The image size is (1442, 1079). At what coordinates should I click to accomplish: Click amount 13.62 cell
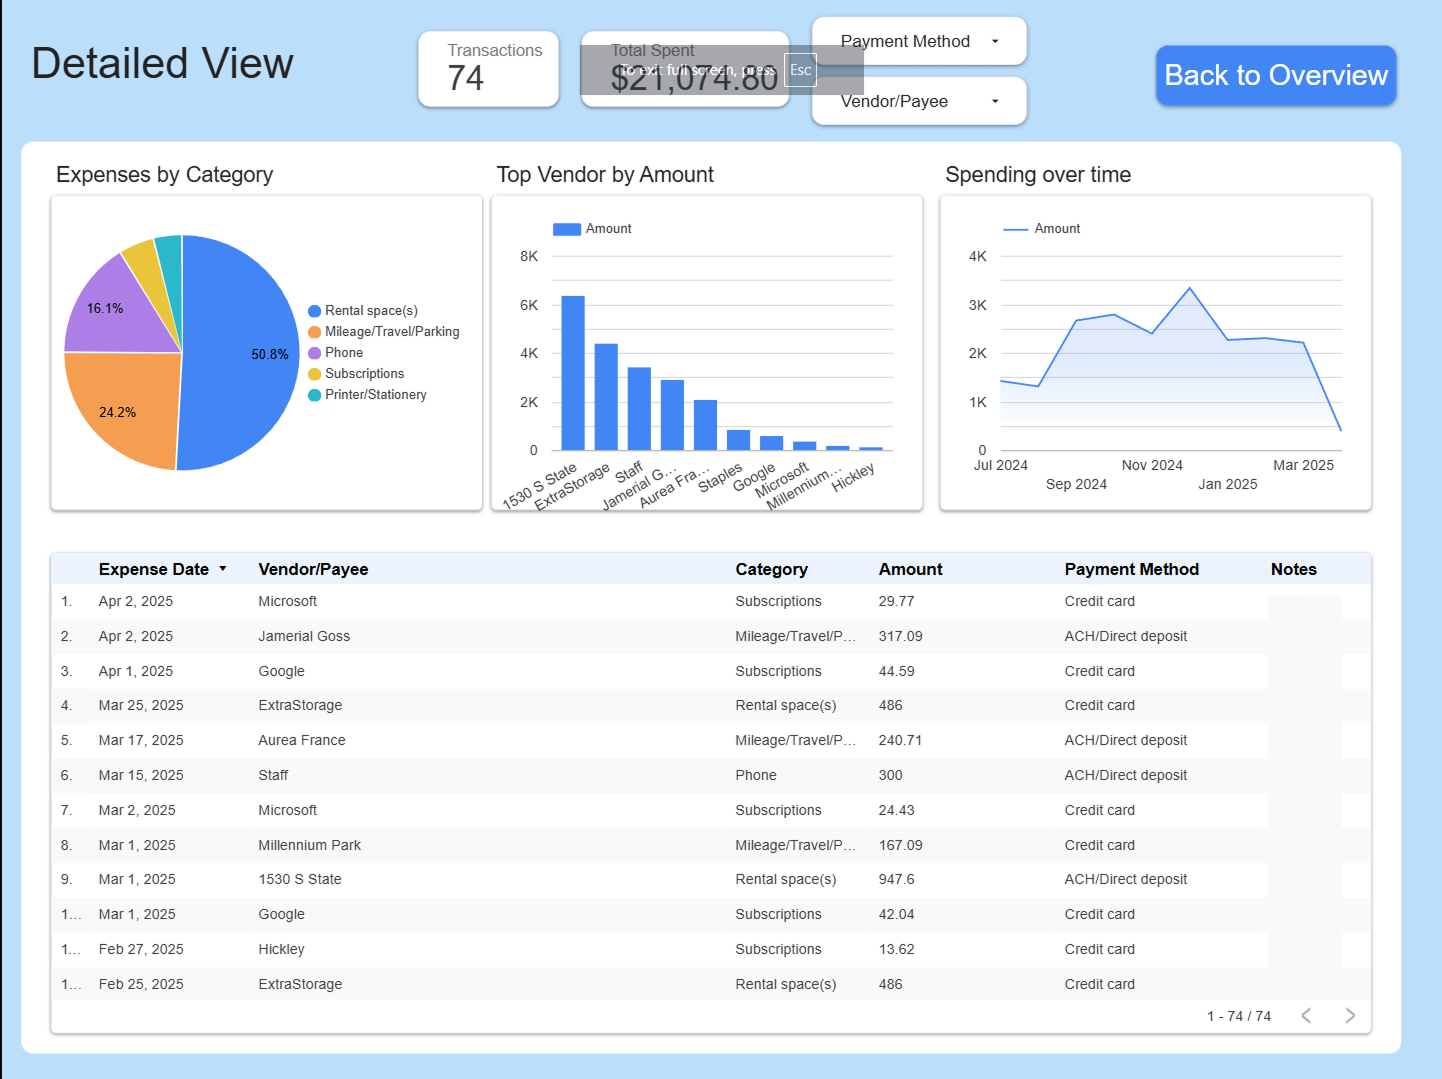click(896, 949)
